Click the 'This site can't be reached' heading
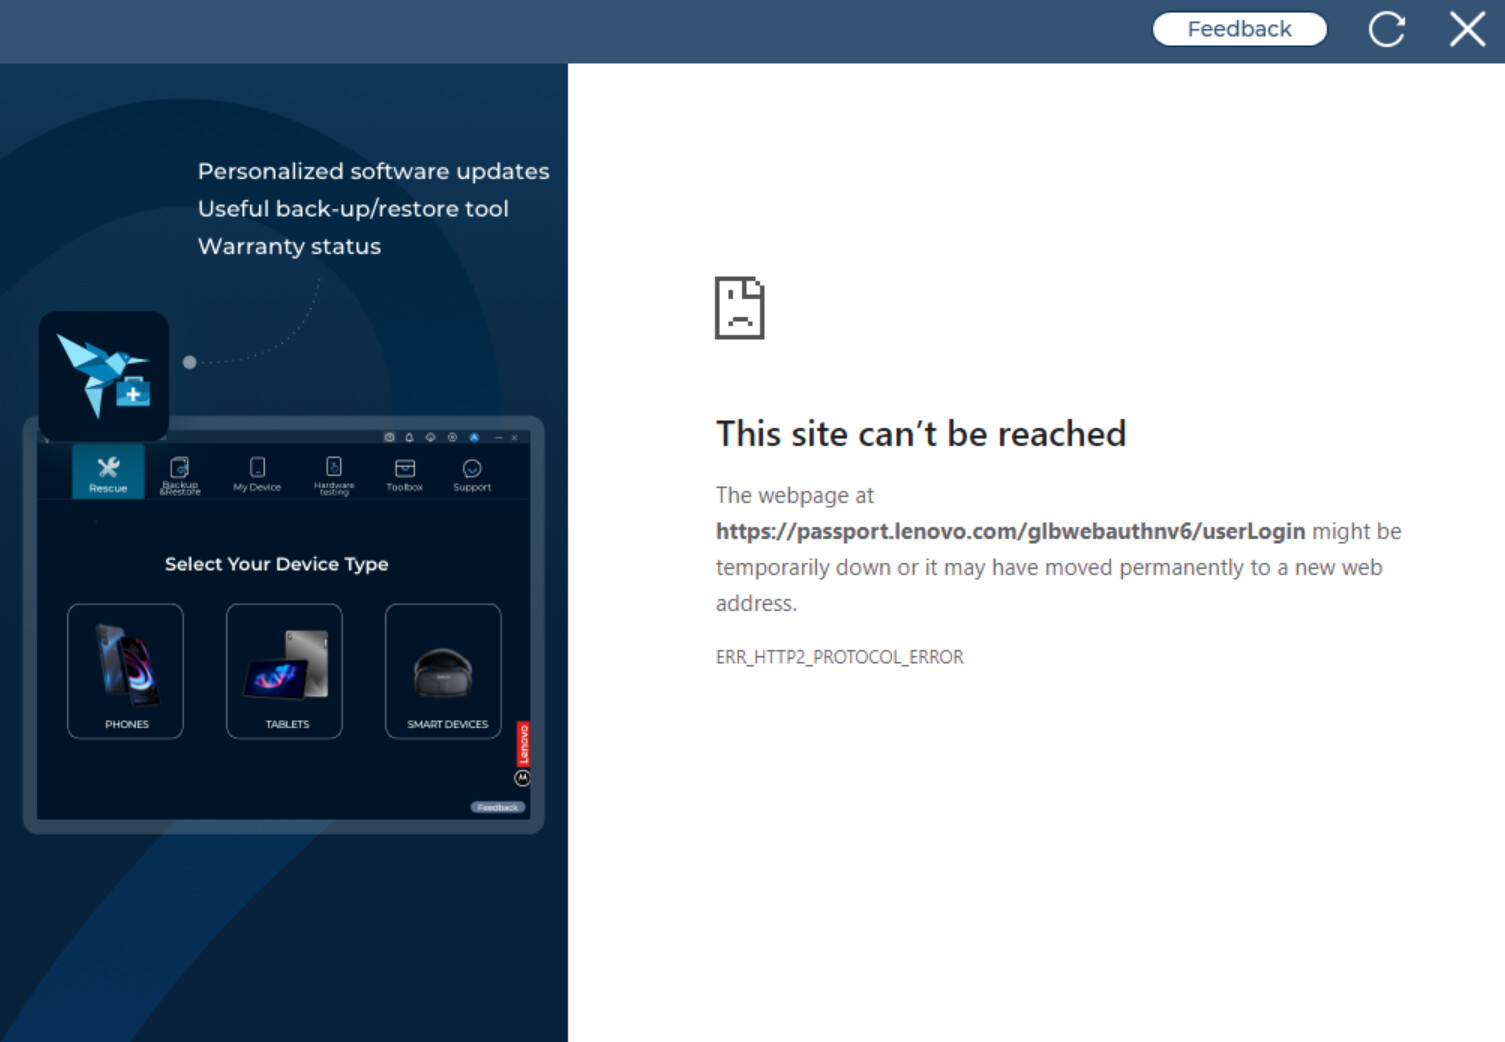Screen dimensions: 1505x1042 pyautogui.click(x=921, y=434)
